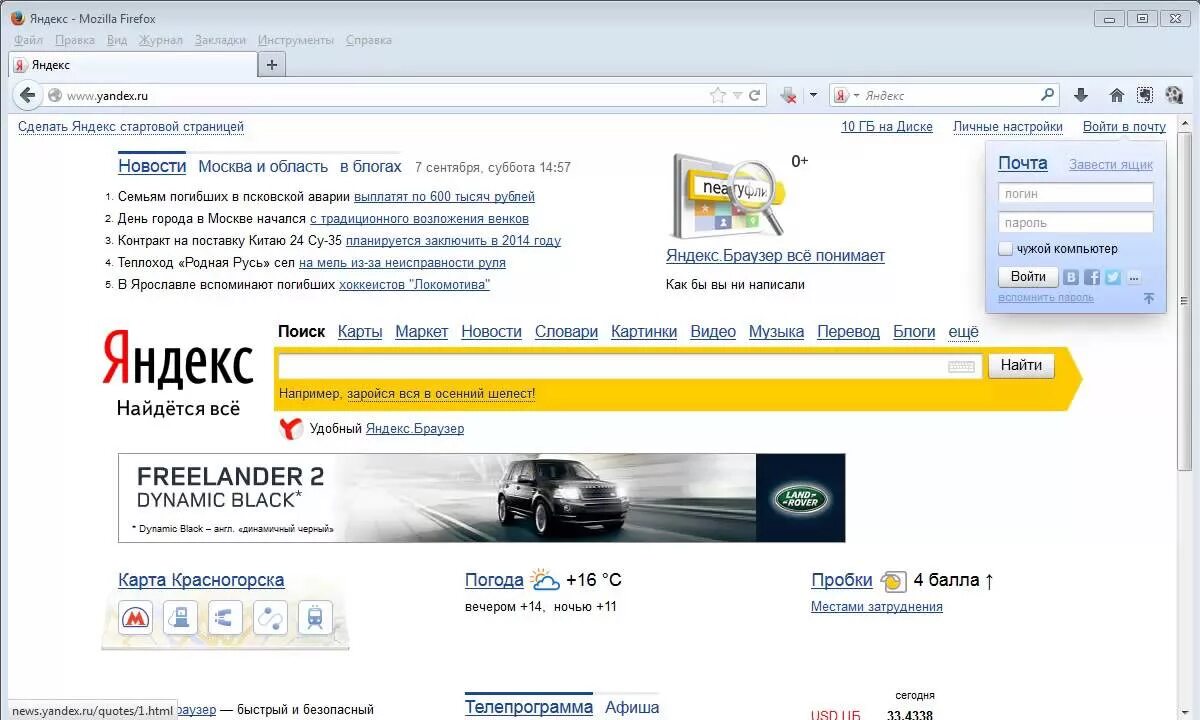
Task: Switch to the Афиша tab
Action: [x=632, y=707]
